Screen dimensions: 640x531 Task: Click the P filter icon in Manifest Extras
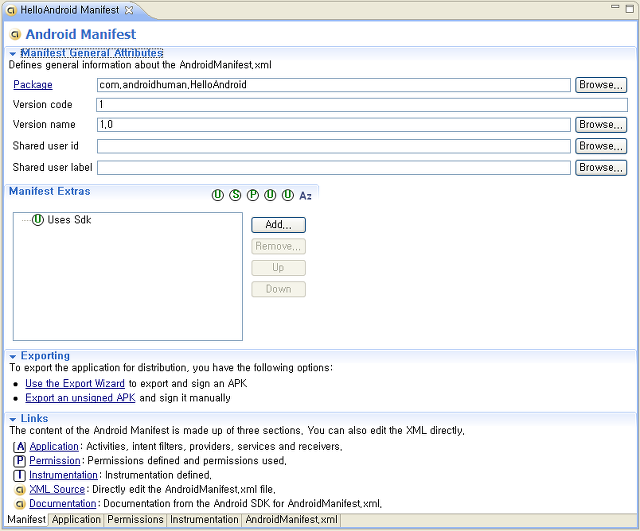[253, 196]
